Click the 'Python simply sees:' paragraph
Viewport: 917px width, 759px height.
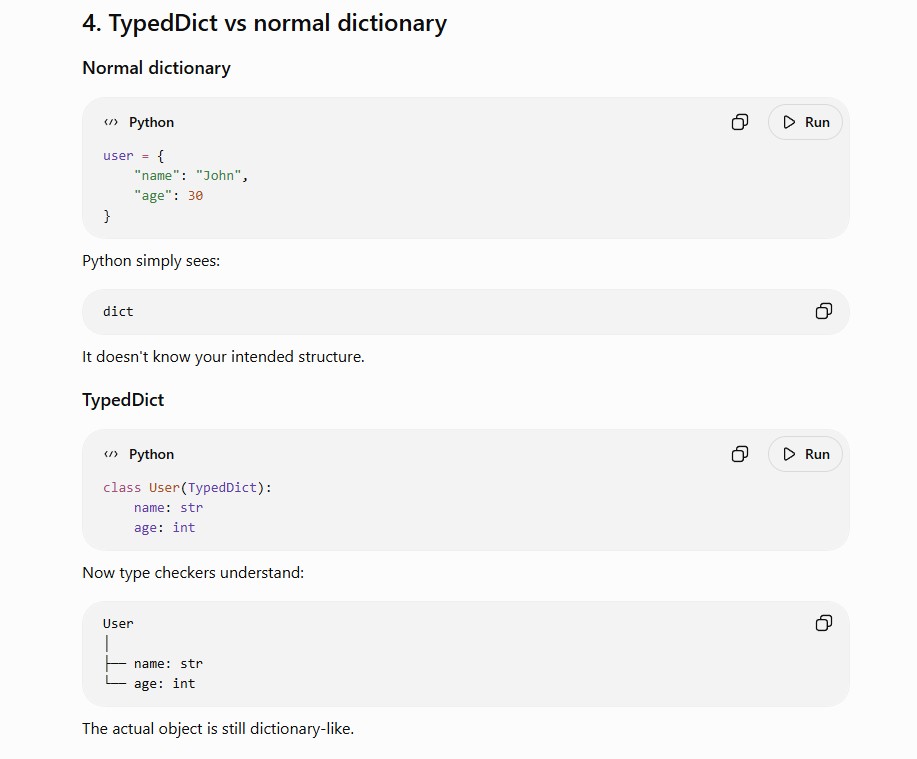pyautogui.click(x=151, y=261)
